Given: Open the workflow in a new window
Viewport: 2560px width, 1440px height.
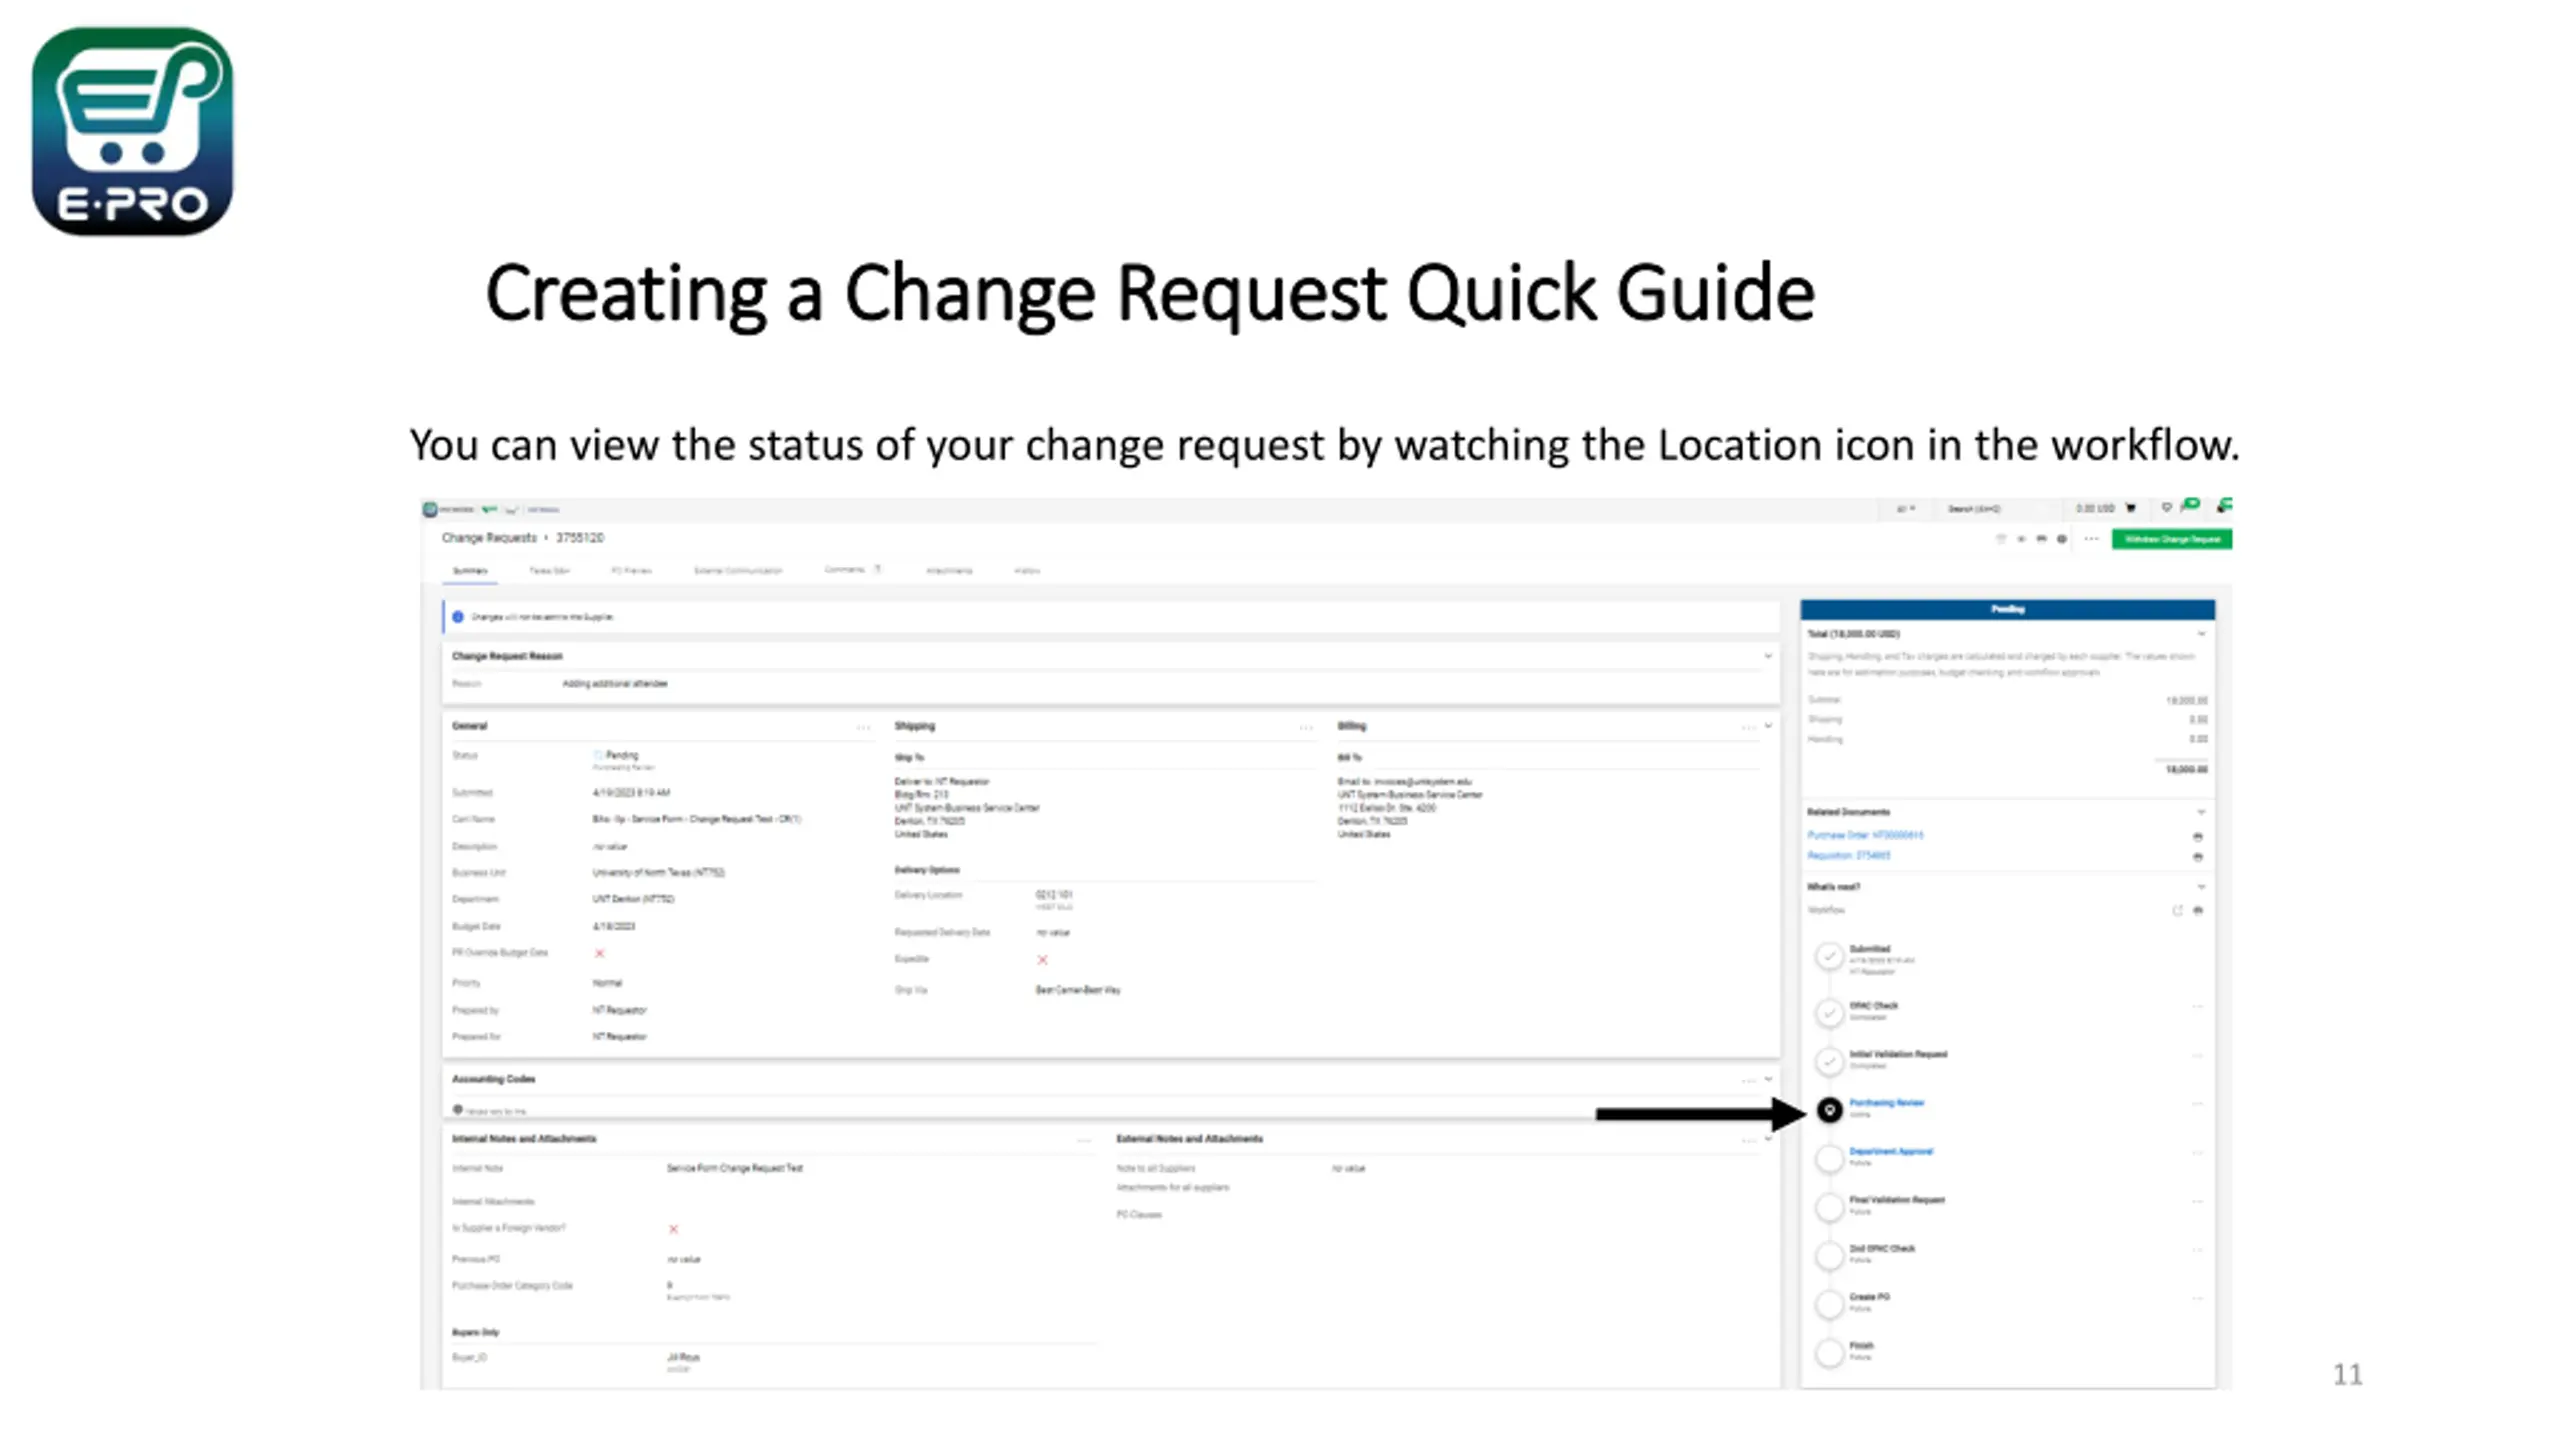Looking at the screenshot, I should 2177,911.
